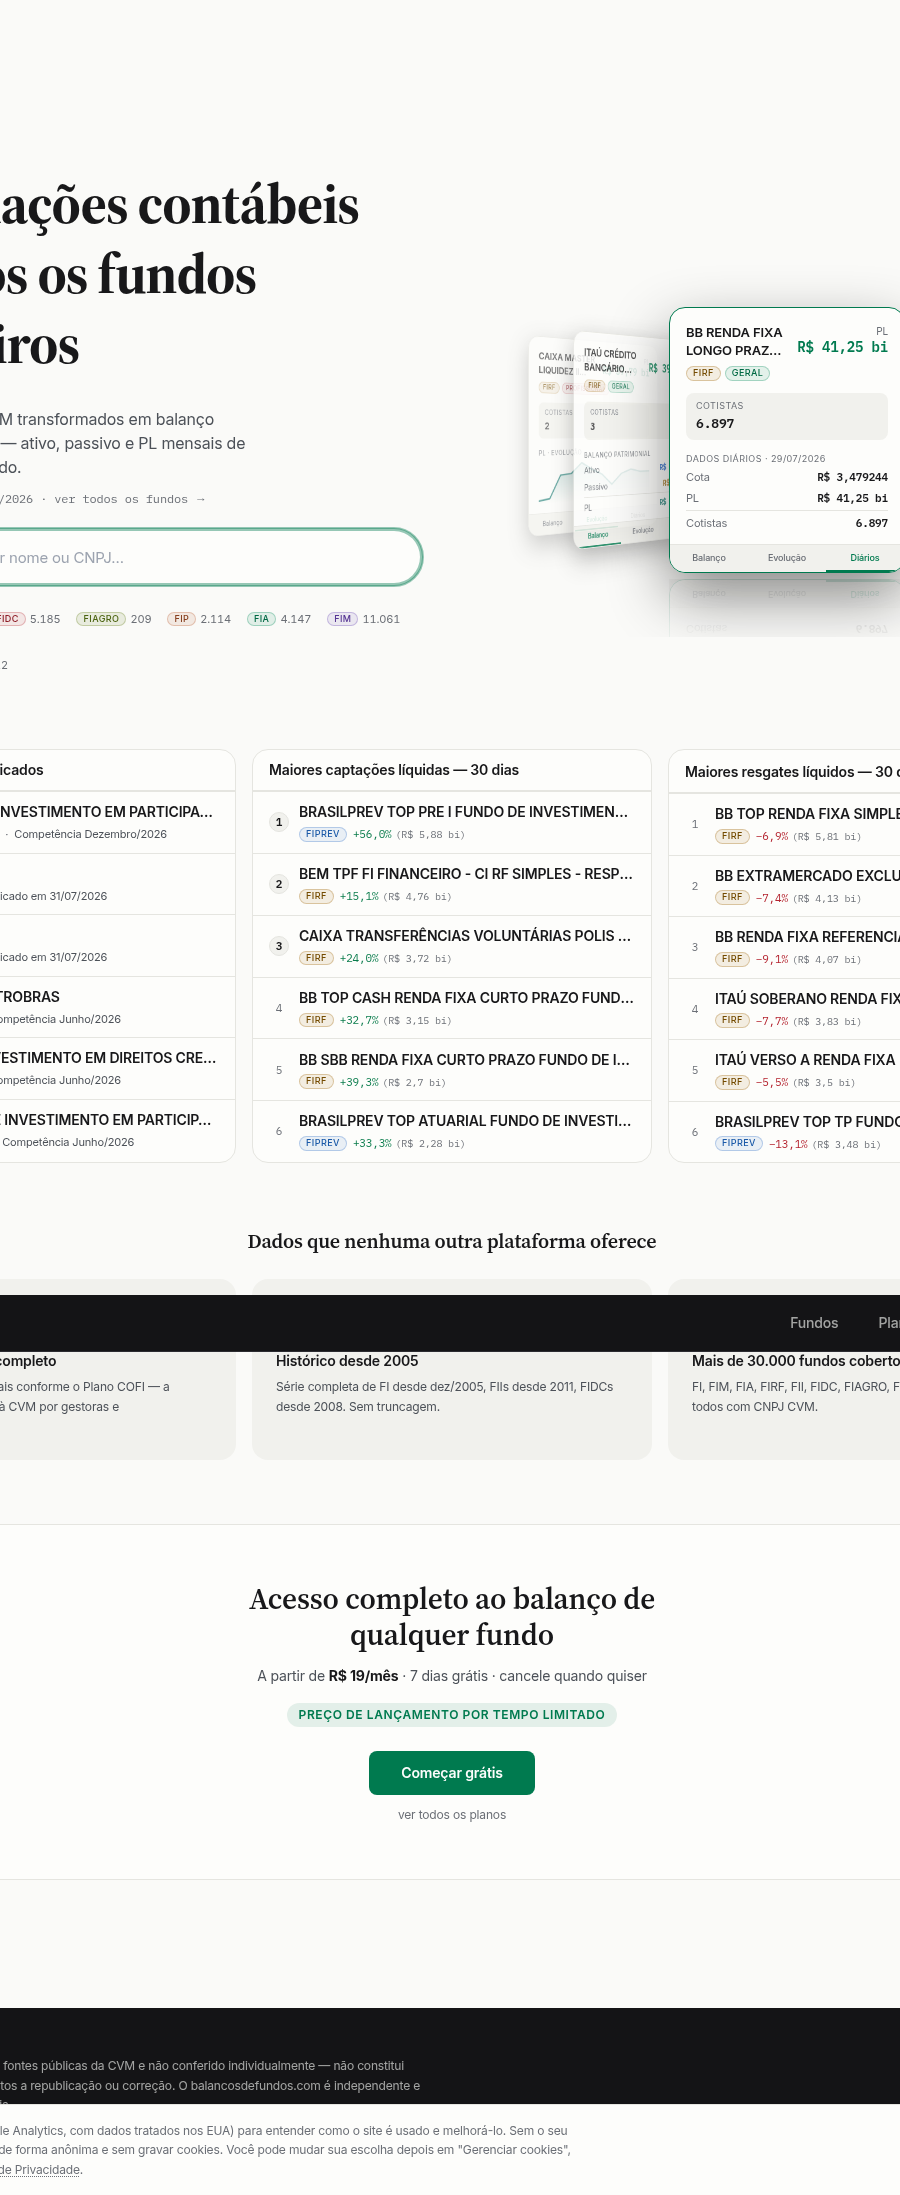Click the 'Começar grátis' button
This screenshot has width=900, height=2195.
pos(452,1773)
